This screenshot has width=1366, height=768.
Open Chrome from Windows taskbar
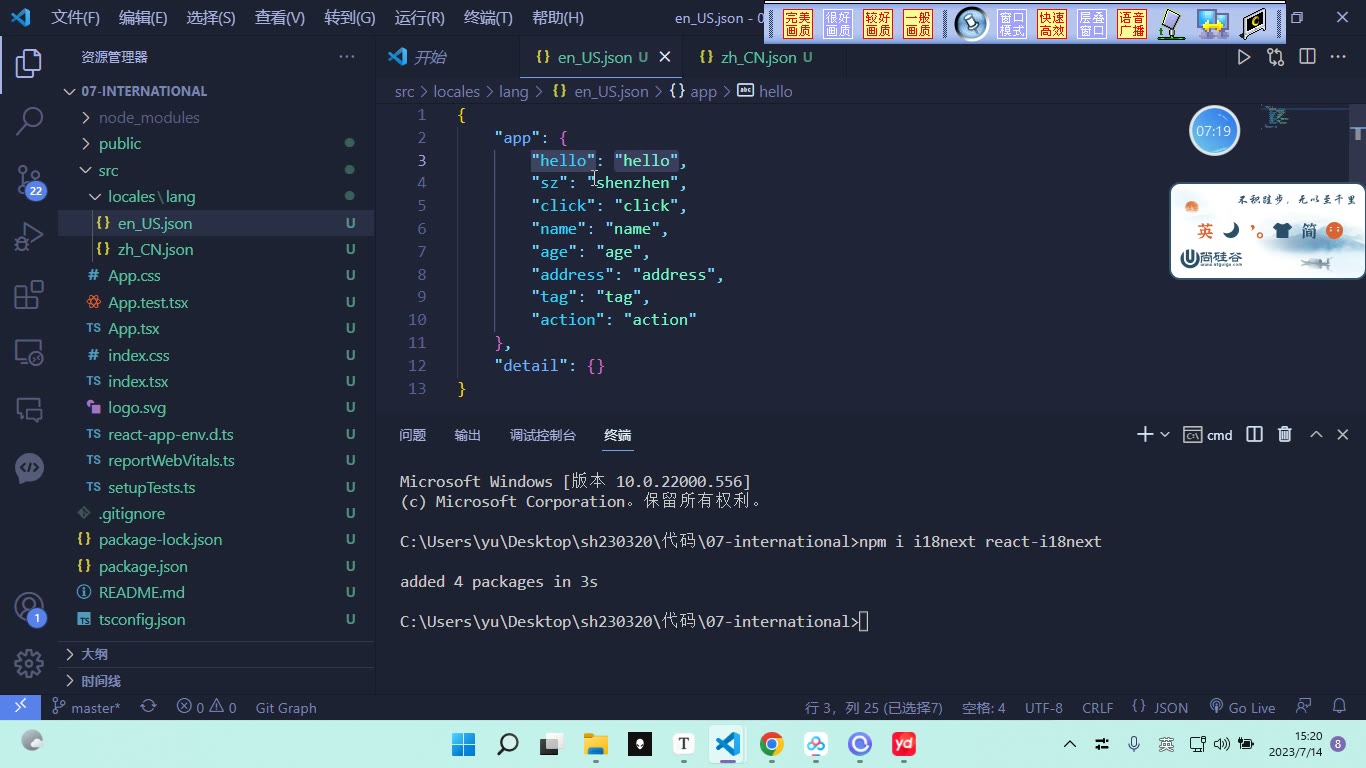coord(771,744)
